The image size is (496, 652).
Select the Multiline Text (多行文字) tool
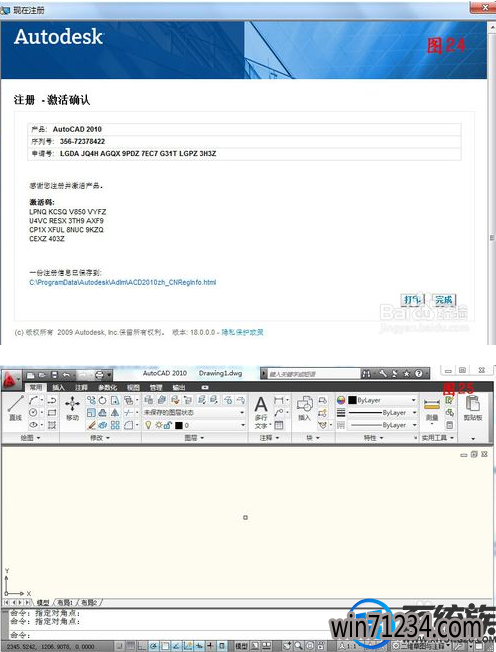pos(261,412)
